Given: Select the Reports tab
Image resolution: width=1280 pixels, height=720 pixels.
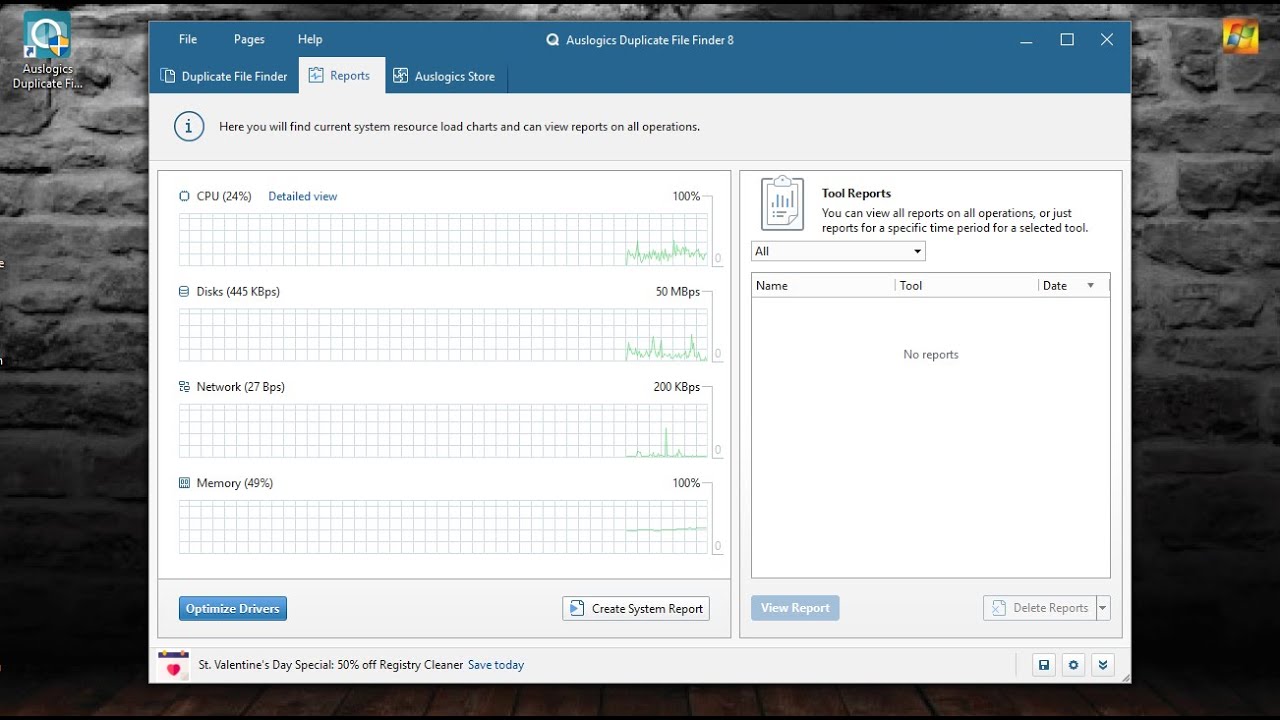Looking at the screenshot, I should (x=341, y=76).
